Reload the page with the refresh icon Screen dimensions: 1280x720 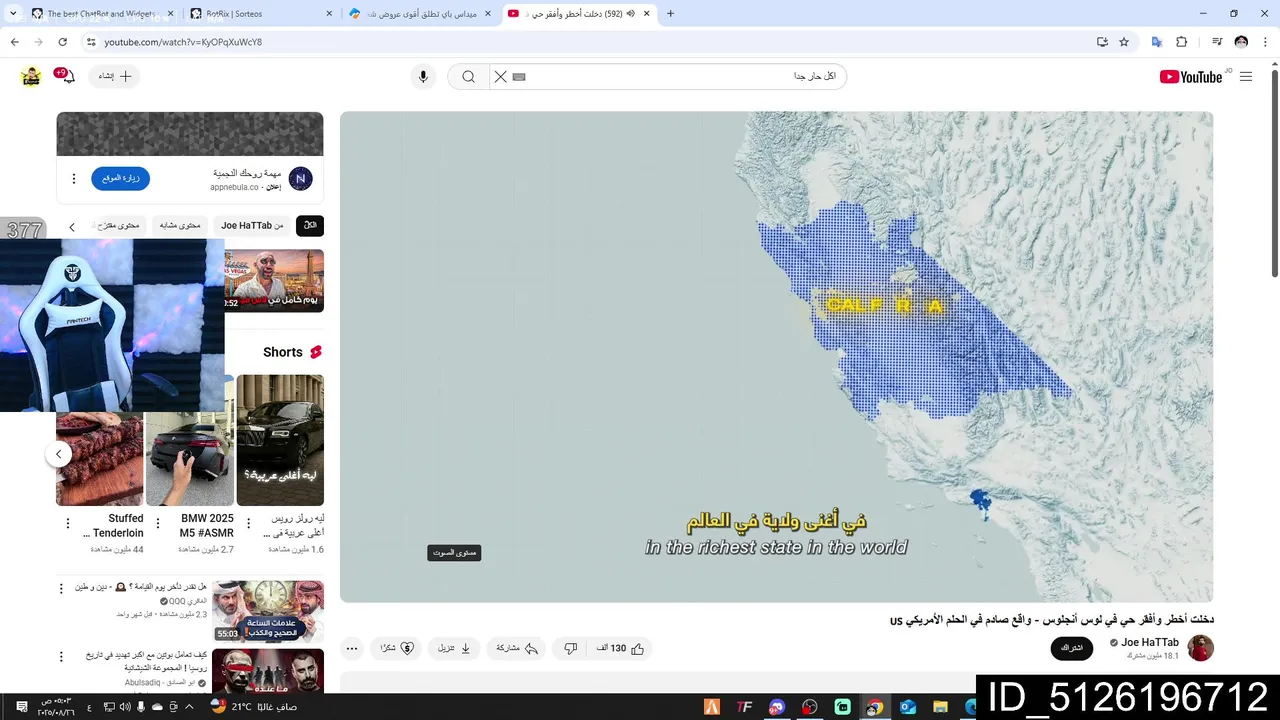click(62, 42)
